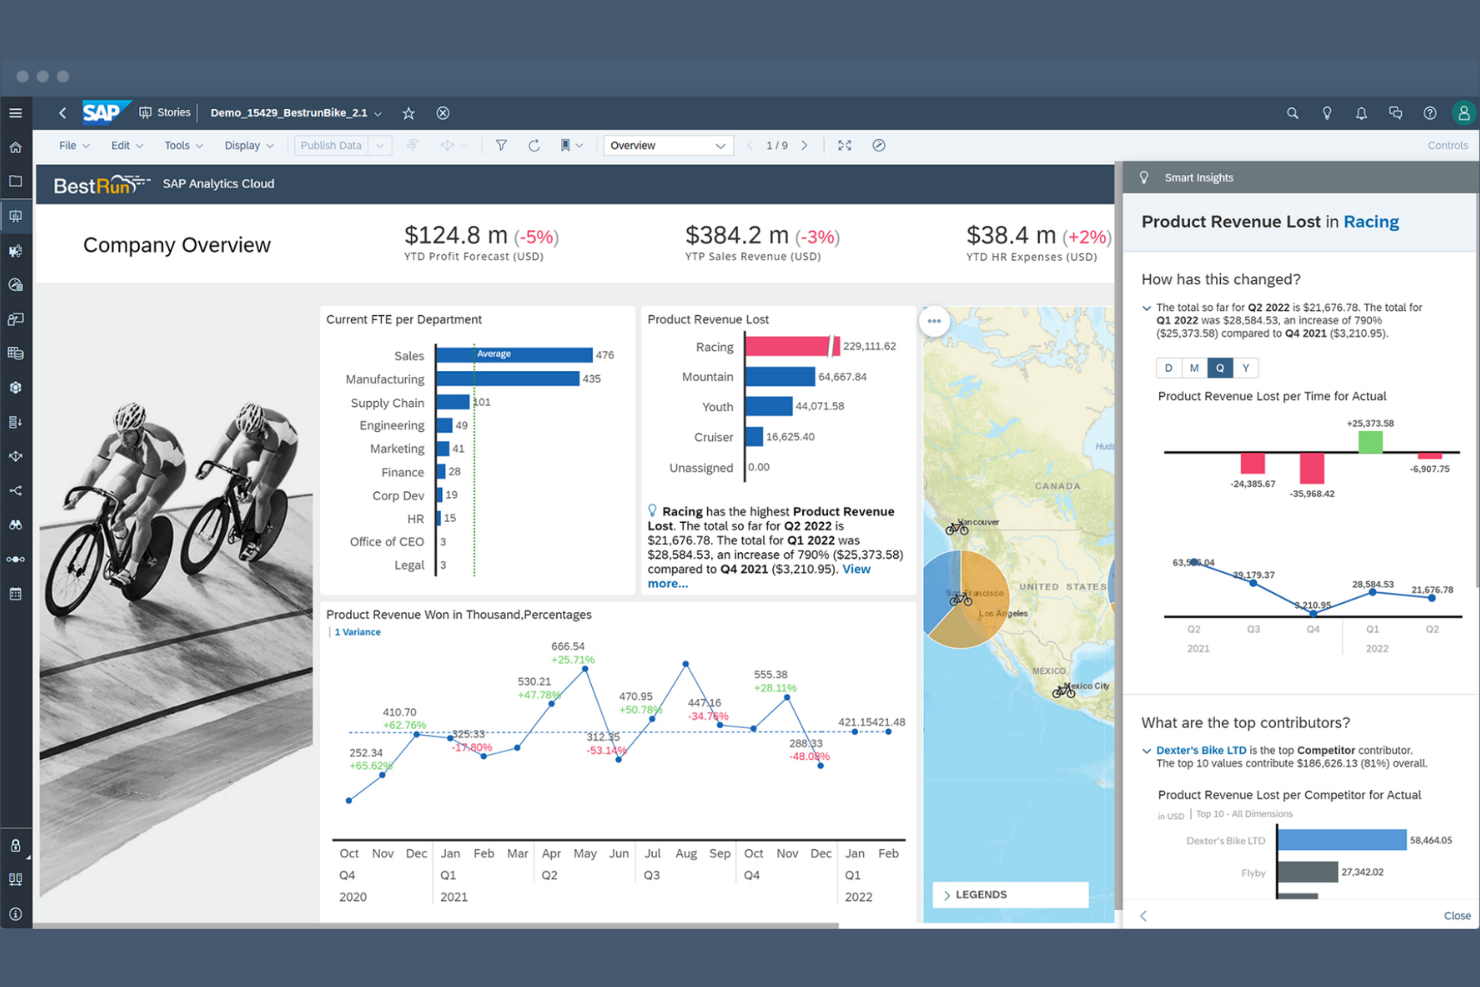Select the Q period toggle in Smart Insights
This screenshot has height=987, width=1480.
pyautogui.click(x=1219, y=367)
